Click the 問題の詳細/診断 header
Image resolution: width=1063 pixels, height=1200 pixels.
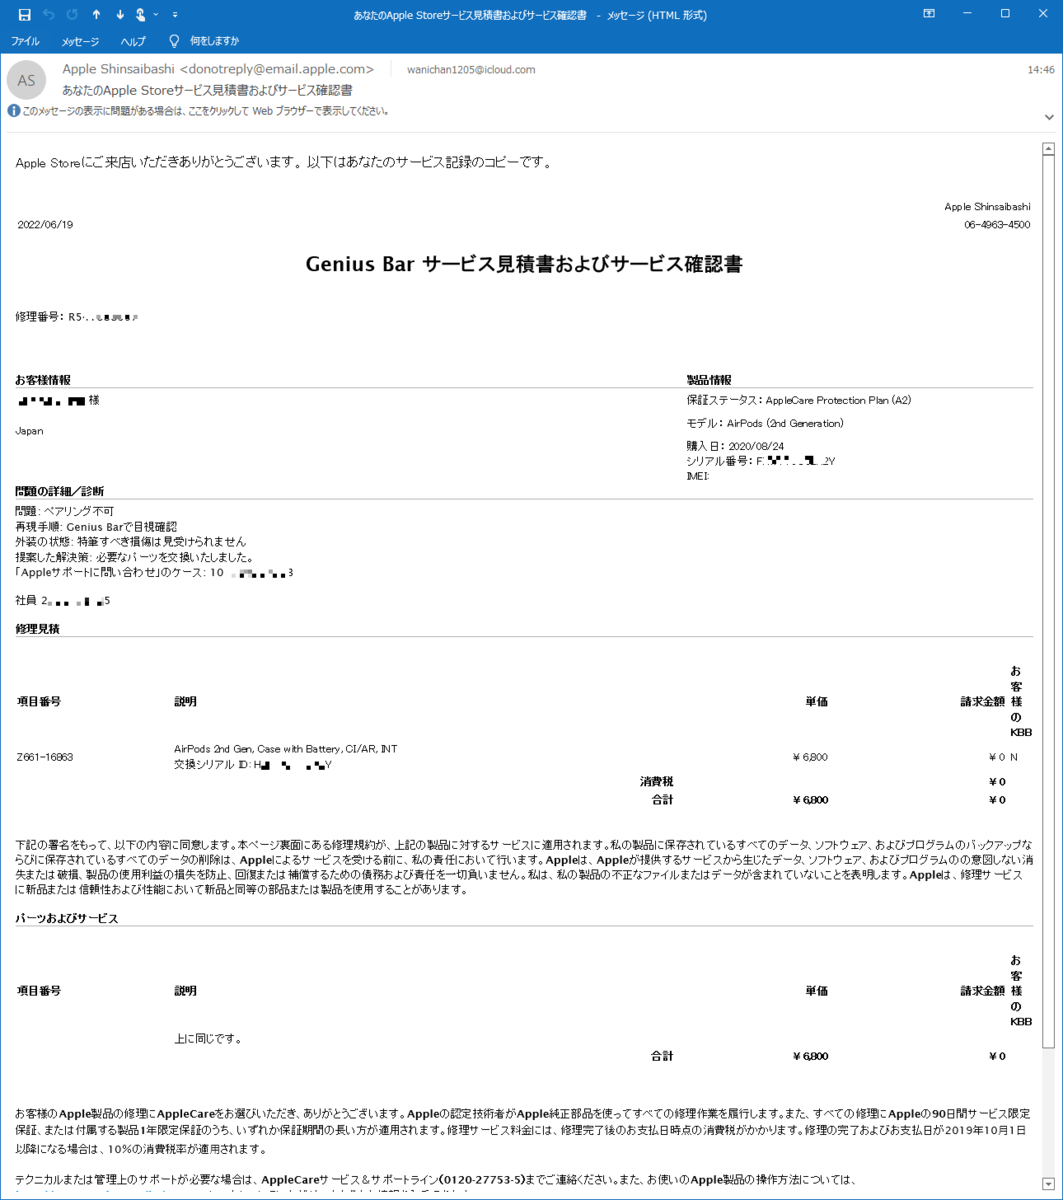60,491
